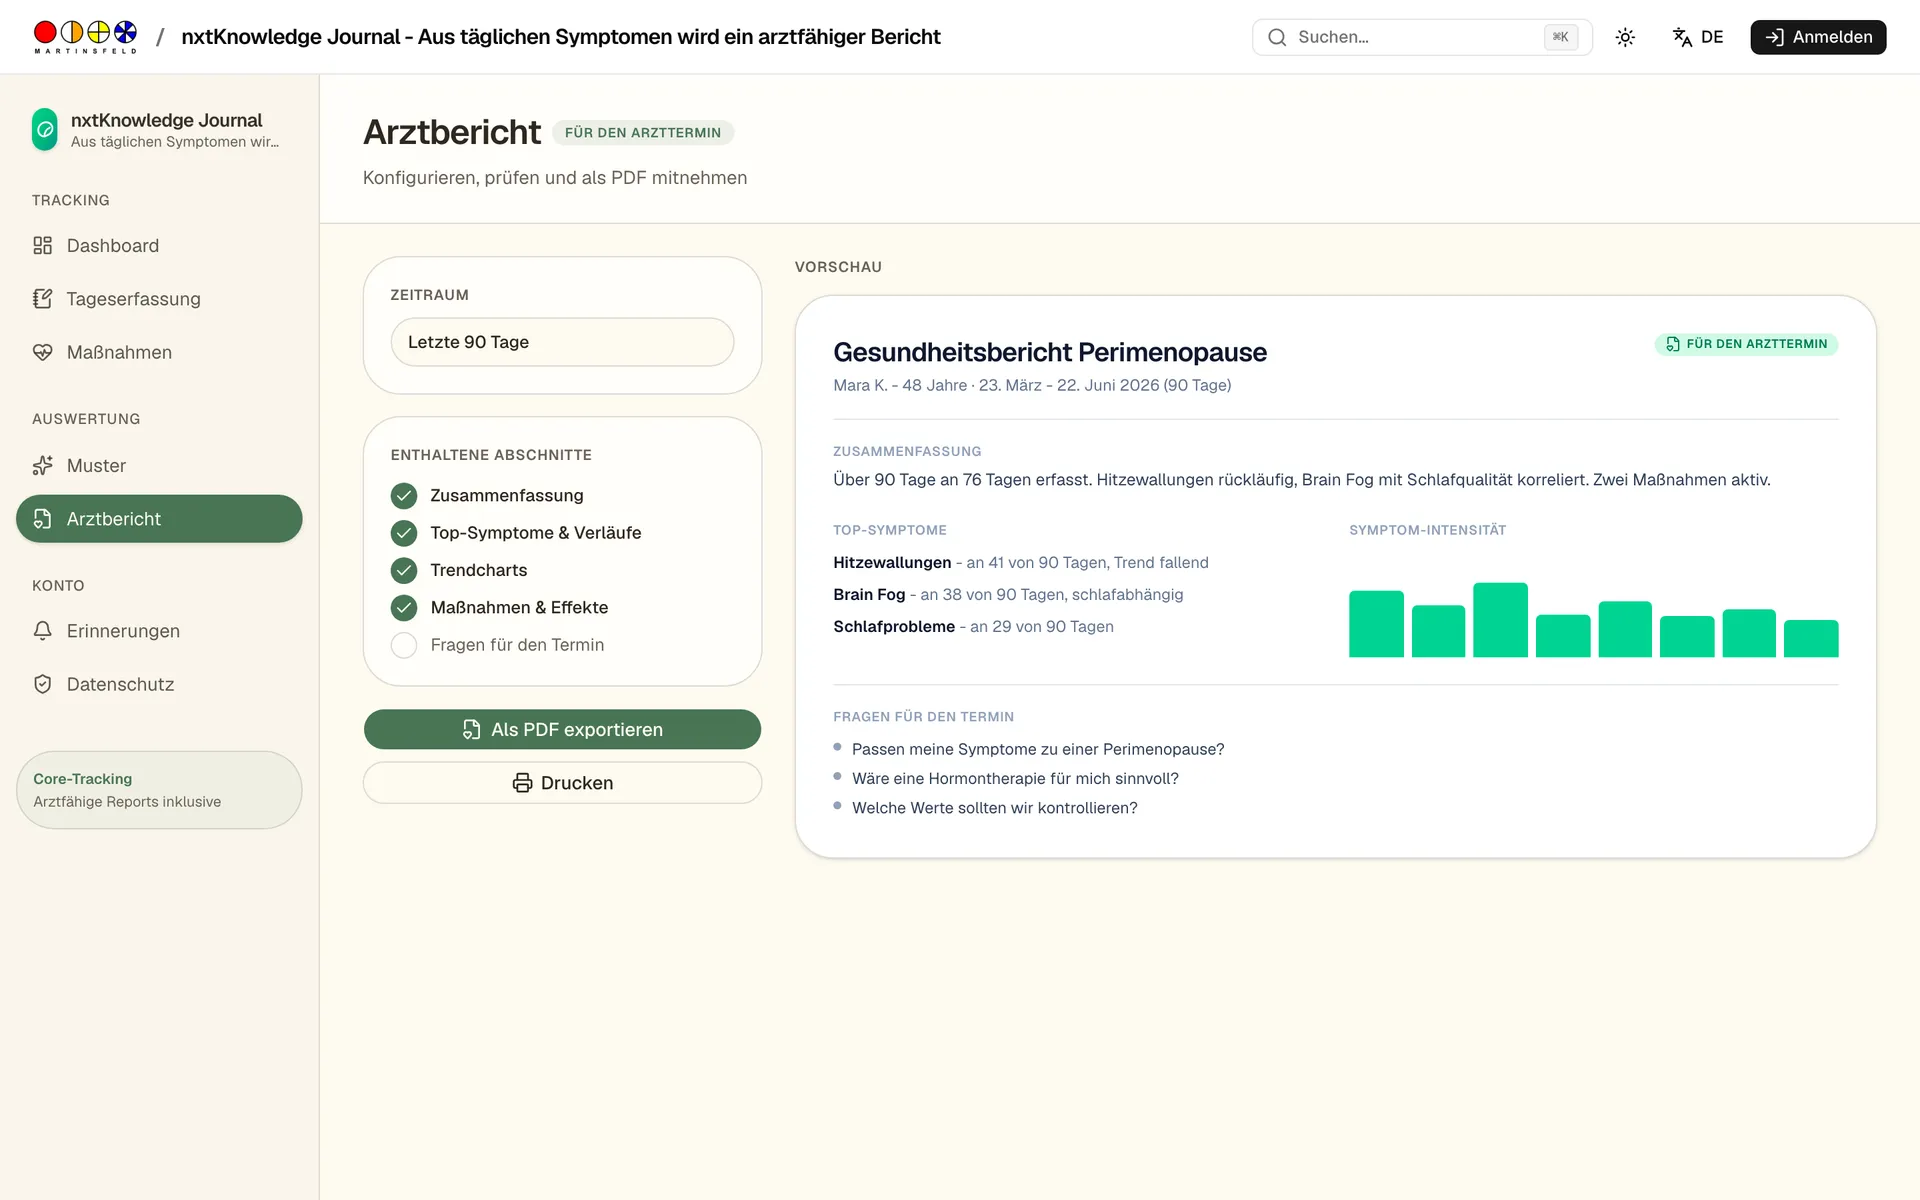The height and width of the screenshot is (1200, 1920).
Task: Open Dashboard in the sidebar
Action: (x=159, y=246)
